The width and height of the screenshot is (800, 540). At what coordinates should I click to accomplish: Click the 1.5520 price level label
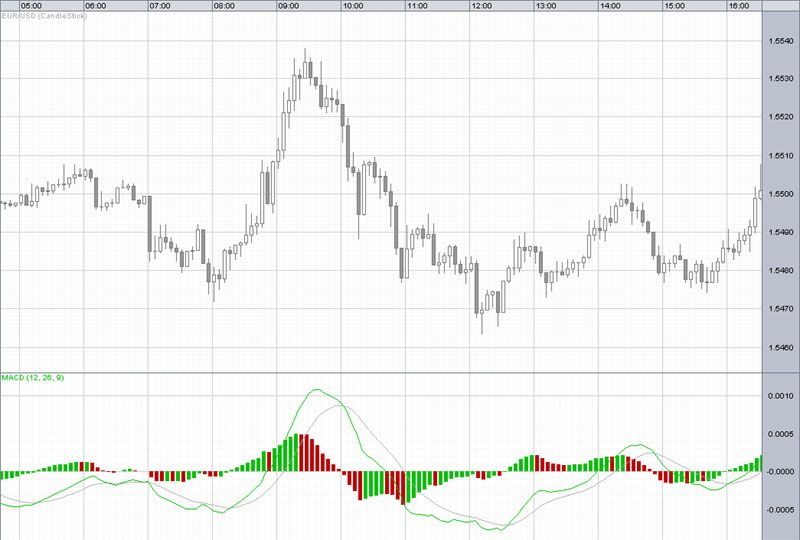(781, 117)
